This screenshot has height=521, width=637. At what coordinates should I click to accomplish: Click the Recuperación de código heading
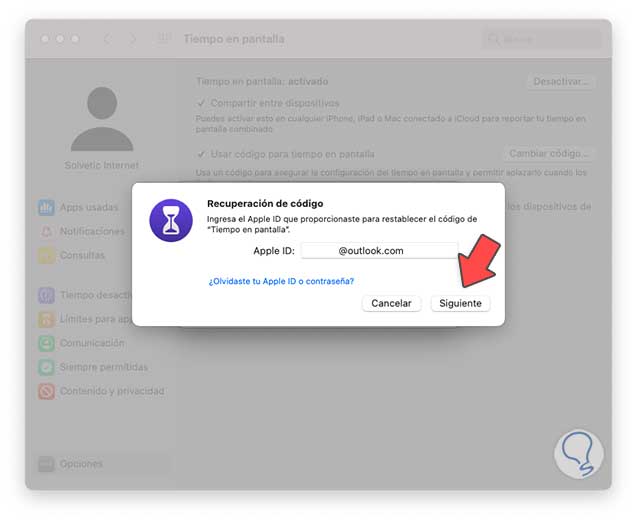pos(265,203)
